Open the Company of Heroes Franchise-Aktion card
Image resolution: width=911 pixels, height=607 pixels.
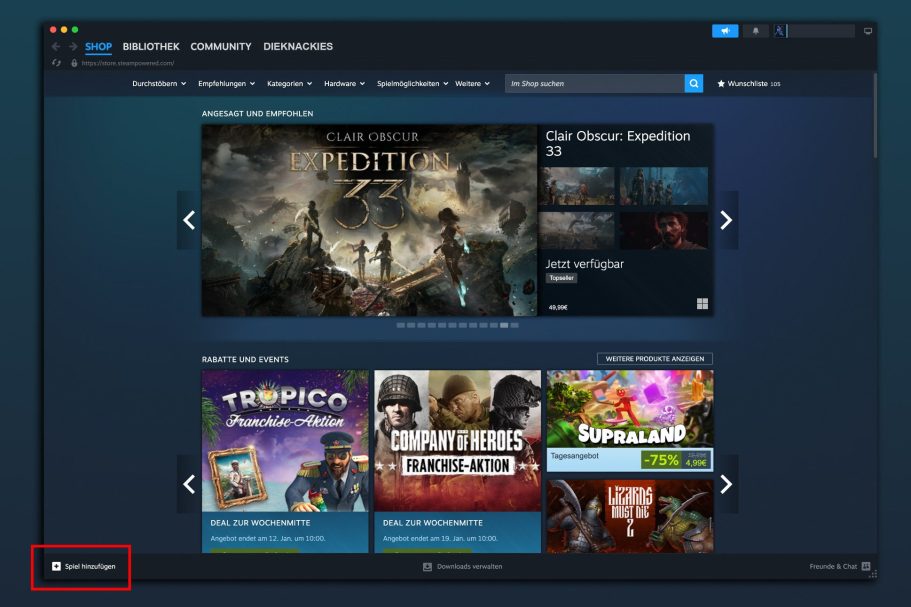click(458, 461)
